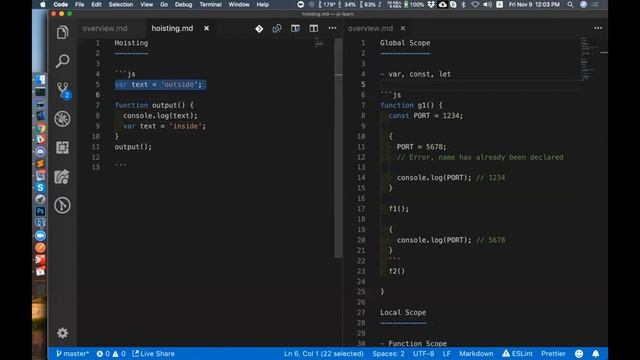Click the Hoisting heading text
The width and height of the screenshot is (640, 360).
(x=131, y=43)
